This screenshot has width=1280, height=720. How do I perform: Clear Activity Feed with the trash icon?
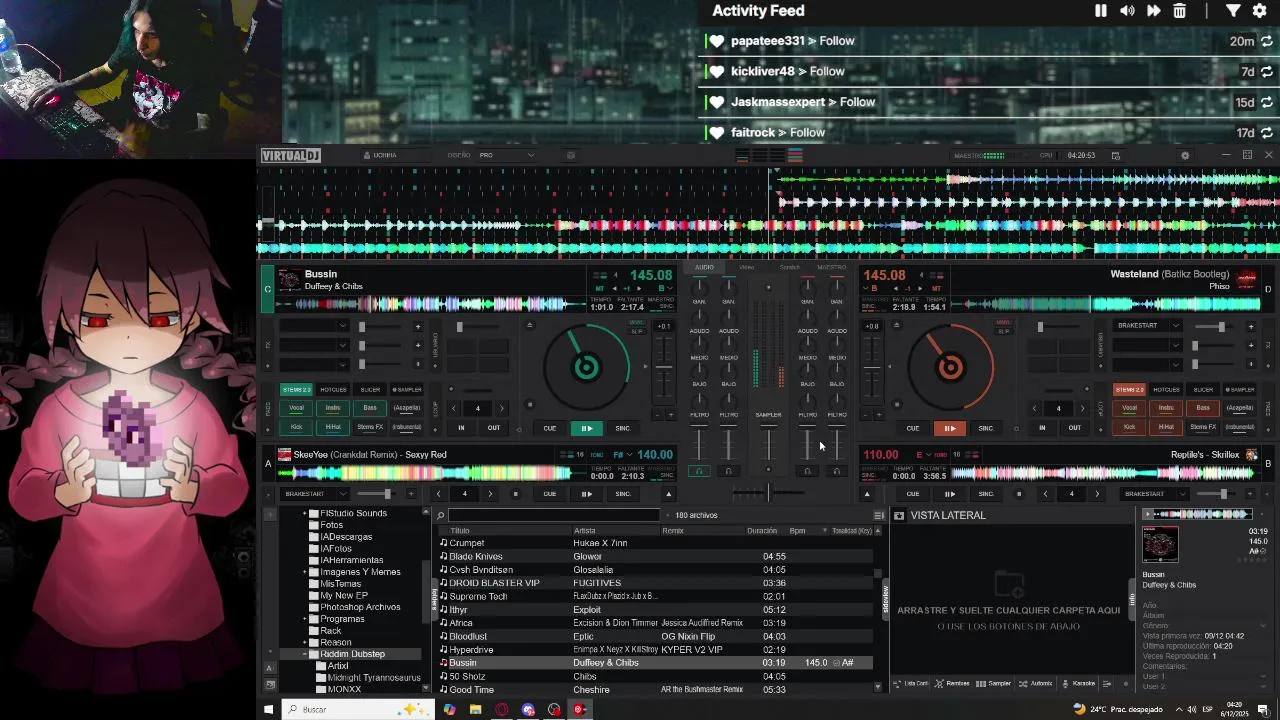pos(1180,11)
